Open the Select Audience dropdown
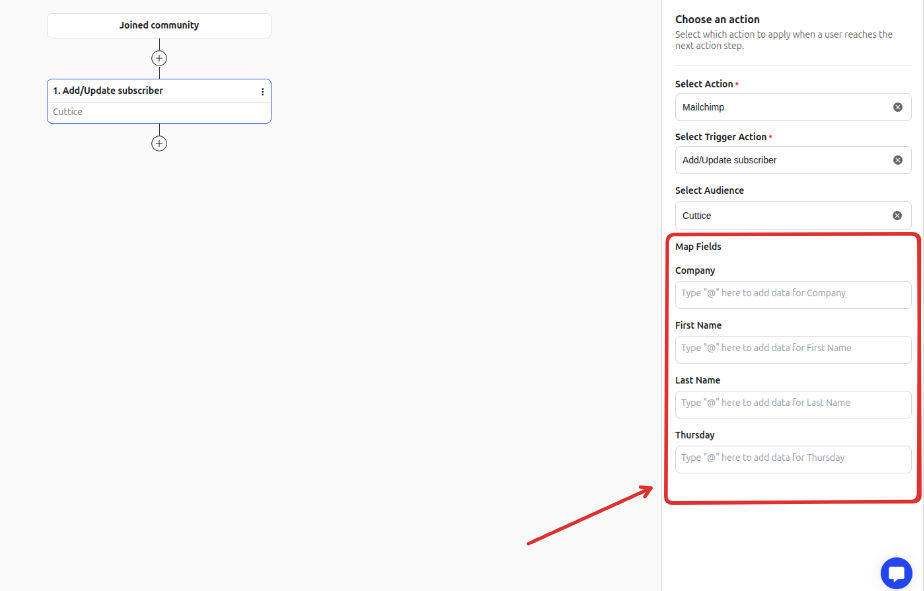This screenshot has width=924, height=591. (x=780, y=215)
